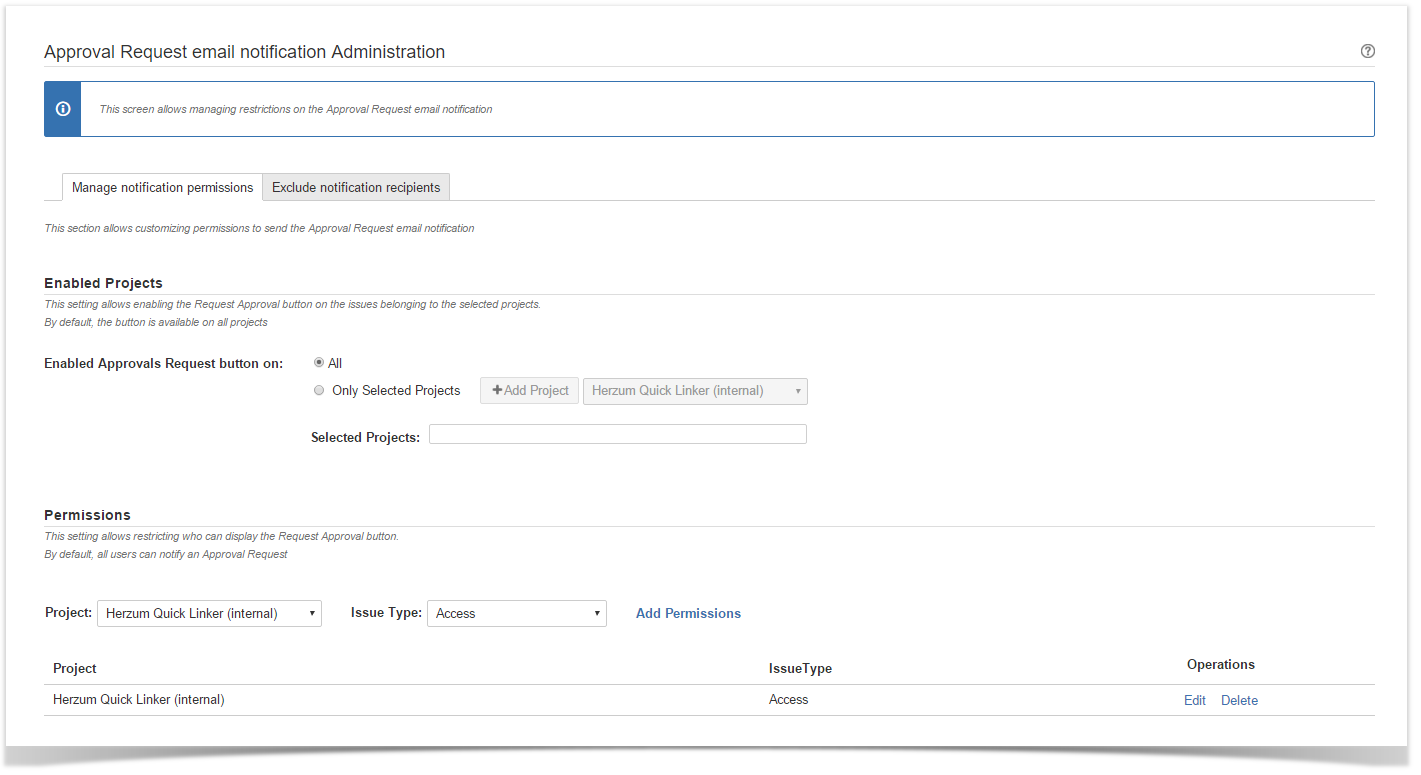Switch to Manage notification permissions tab

pyautogui.click(x=162, y=187)
